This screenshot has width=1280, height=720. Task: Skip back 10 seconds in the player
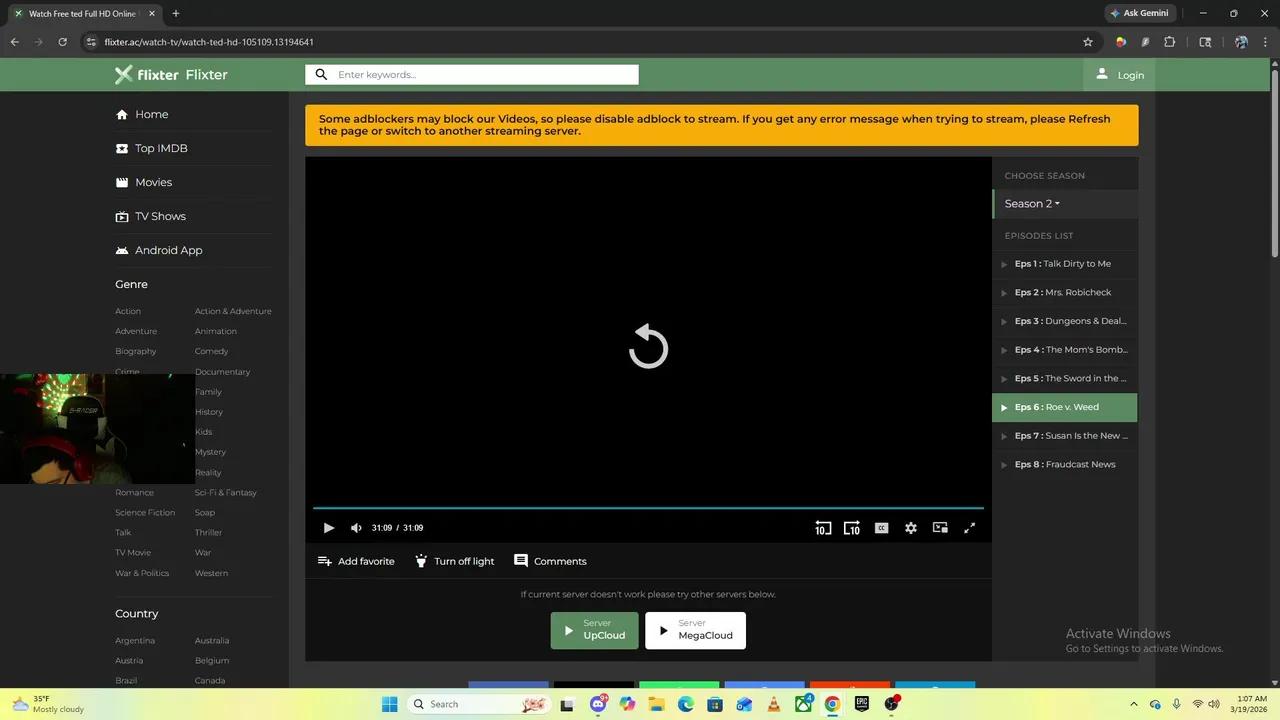[823, 527]
